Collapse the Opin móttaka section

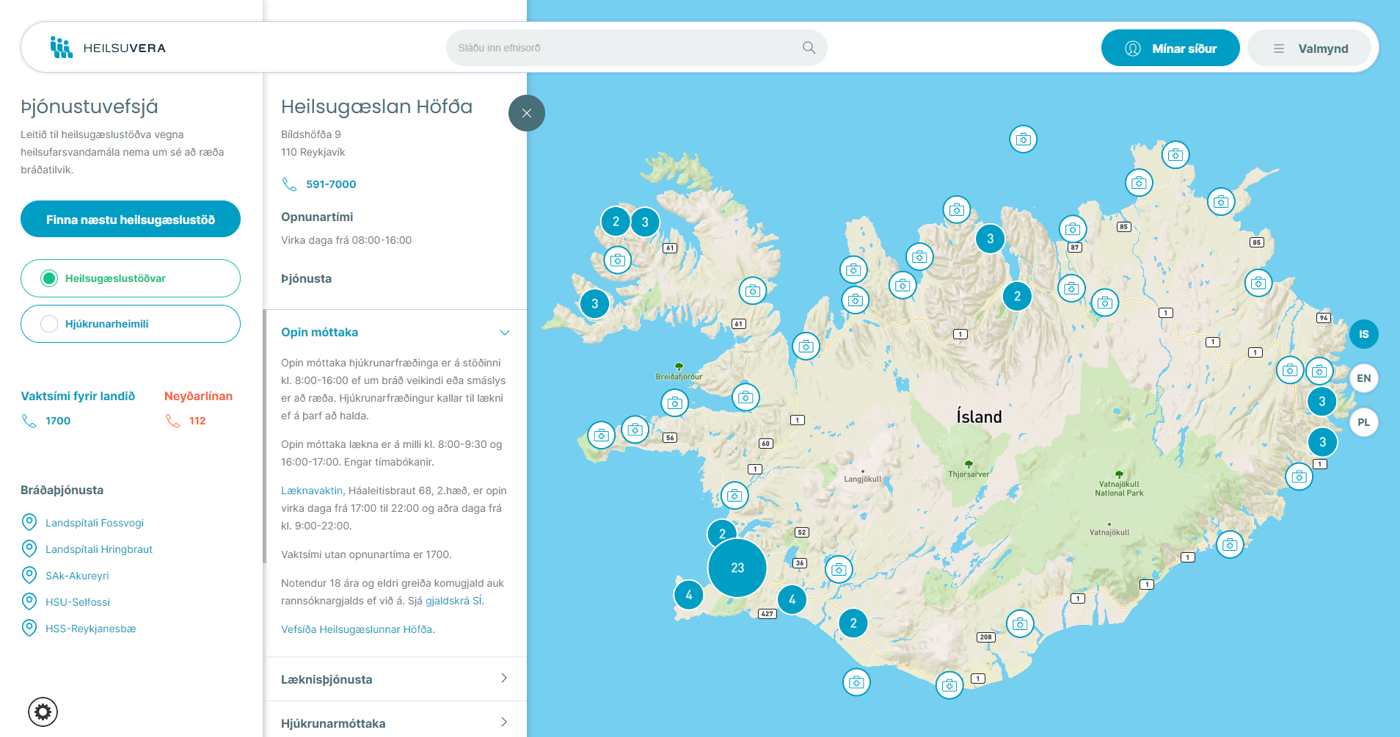click(504, 332)
